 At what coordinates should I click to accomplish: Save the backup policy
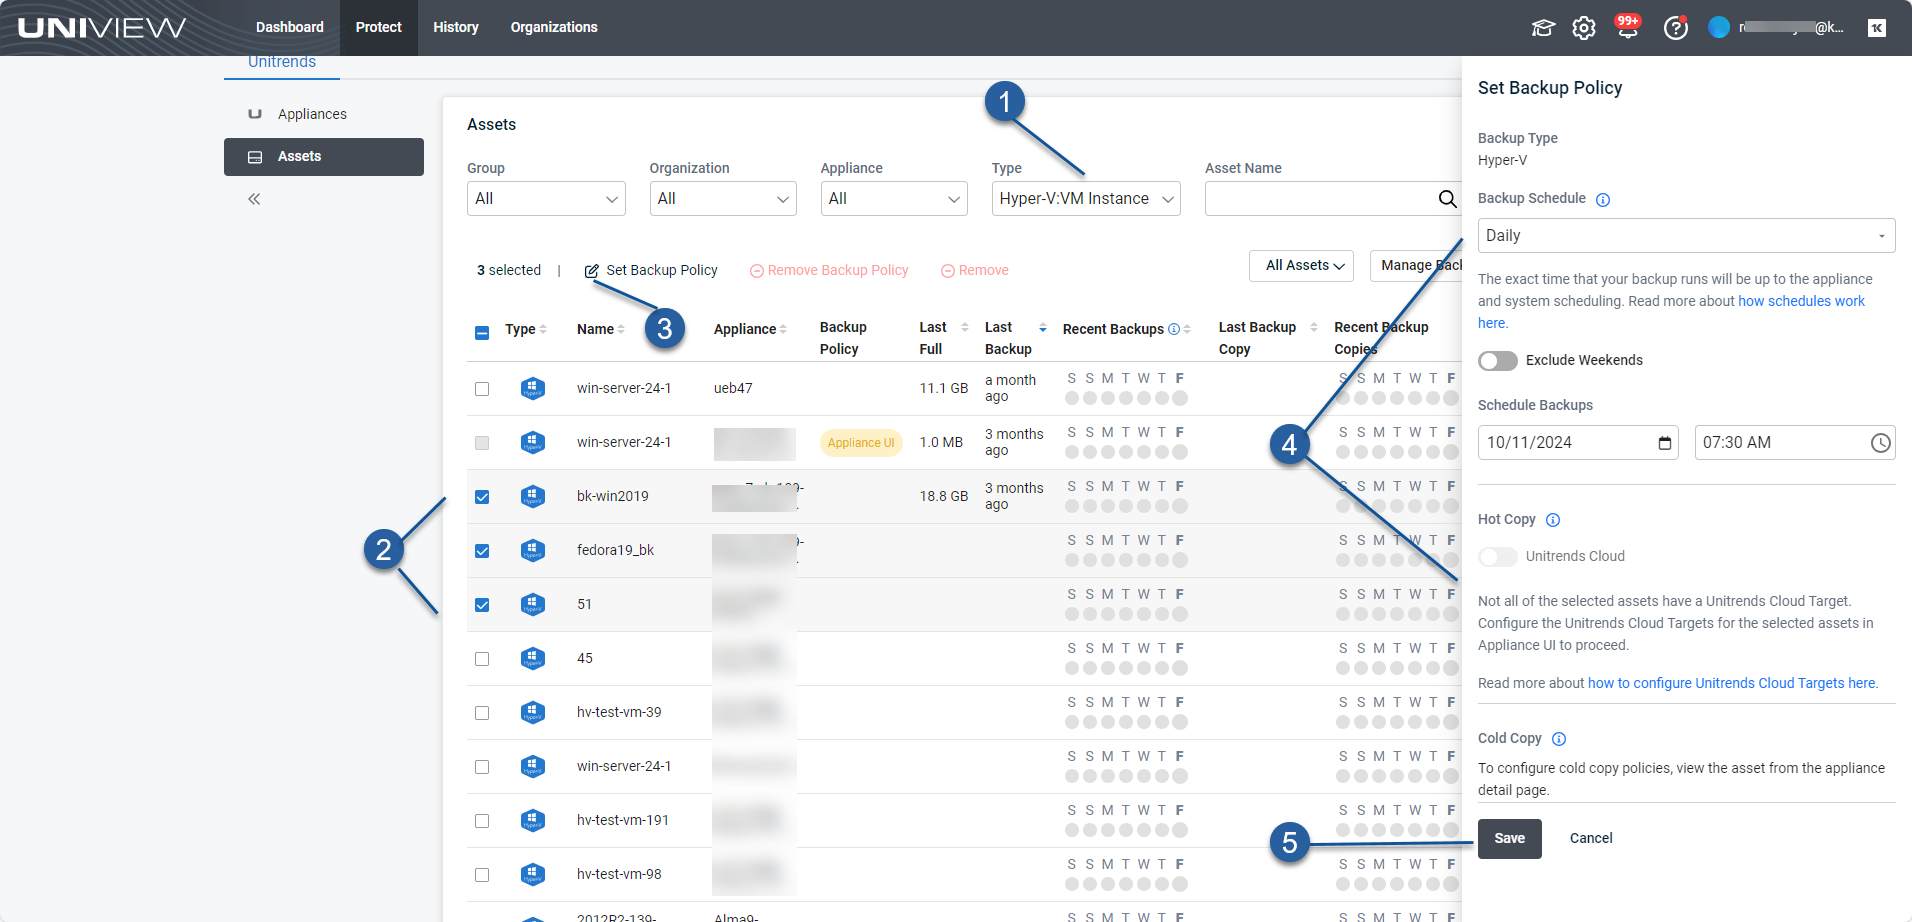coord(1510,839)
